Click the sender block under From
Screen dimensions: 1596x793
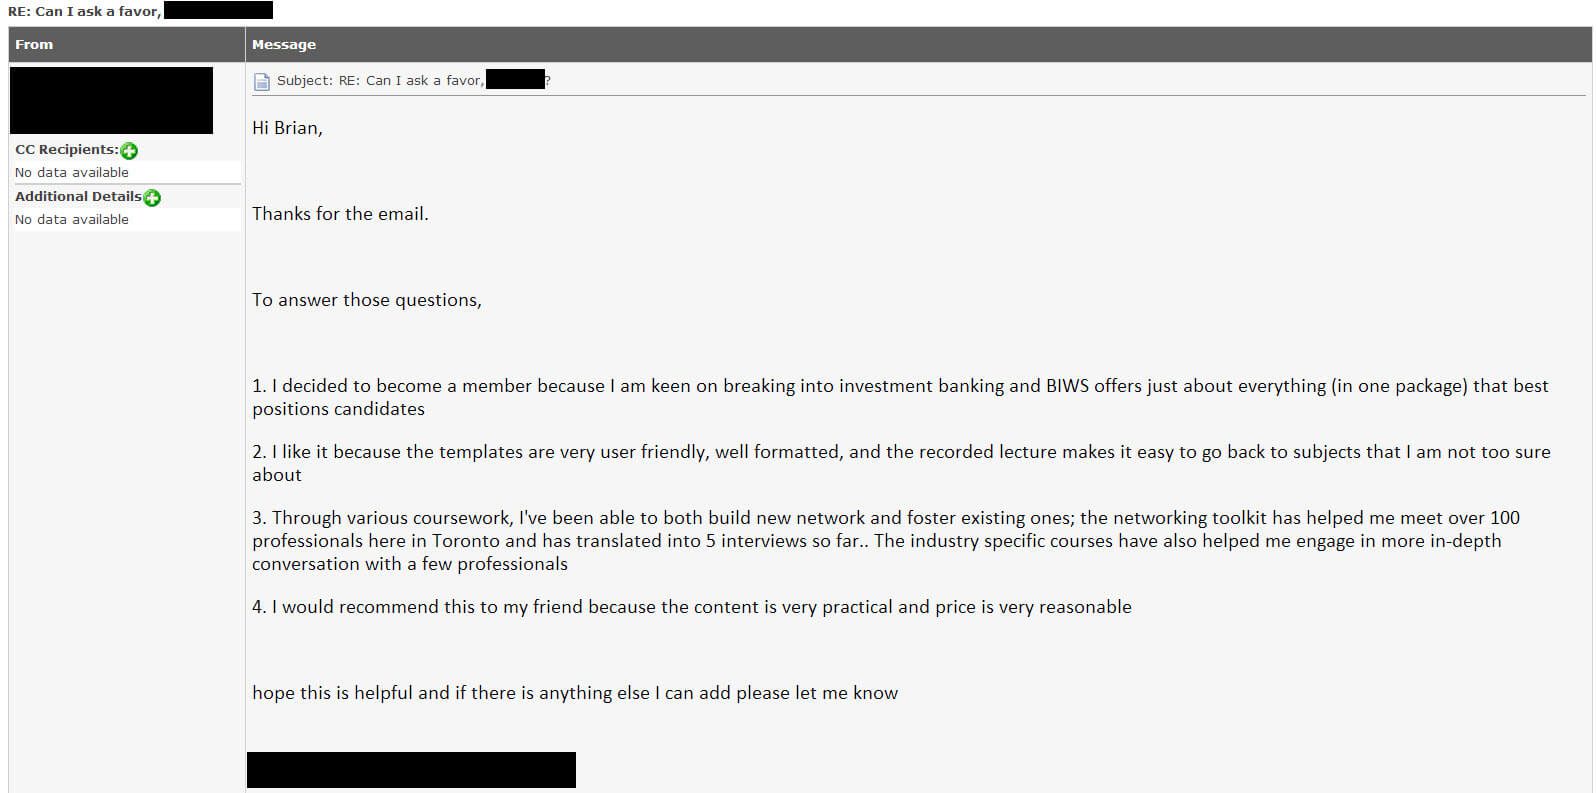pos(111,100)
